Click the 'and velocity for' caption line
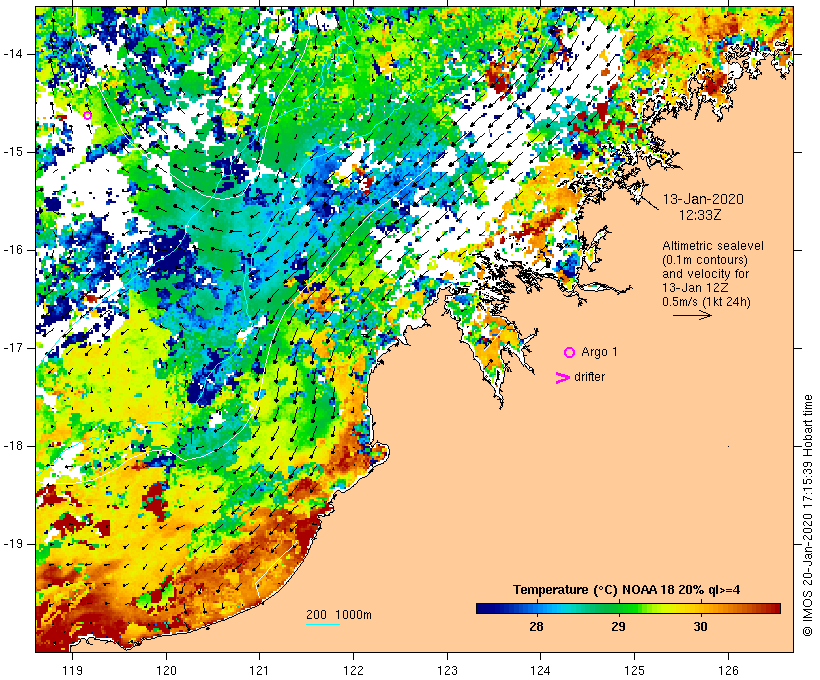The width and height of the screenshot is (820, 680). [x=705, y=274]
